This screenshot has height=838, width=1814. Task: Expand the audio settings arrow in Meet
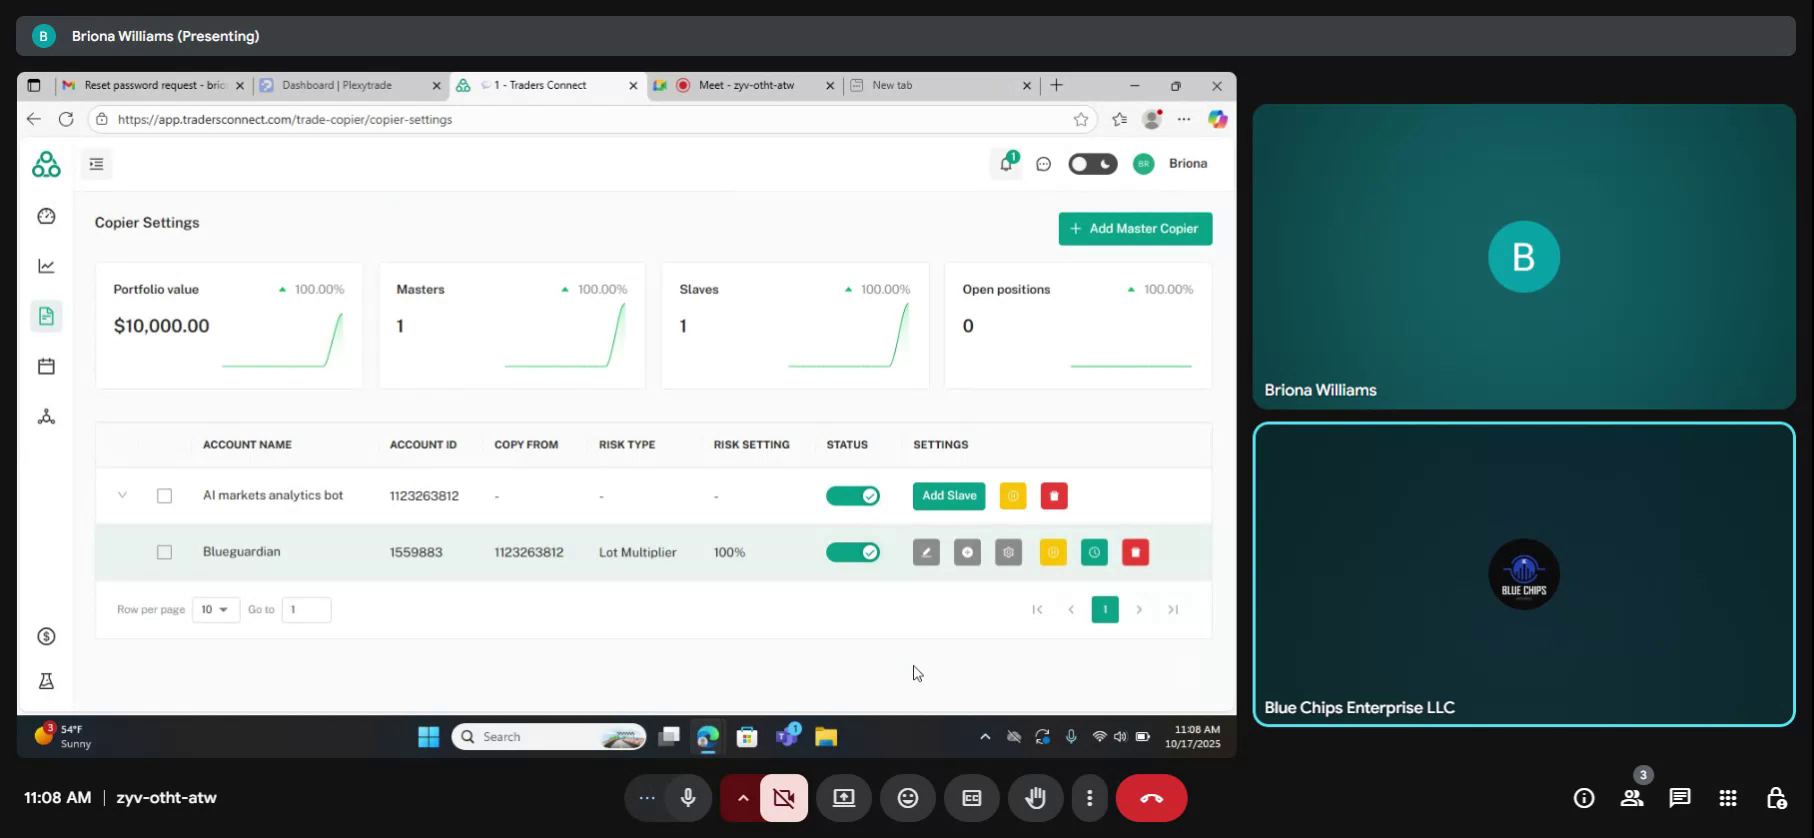click(x=742, y=798)
